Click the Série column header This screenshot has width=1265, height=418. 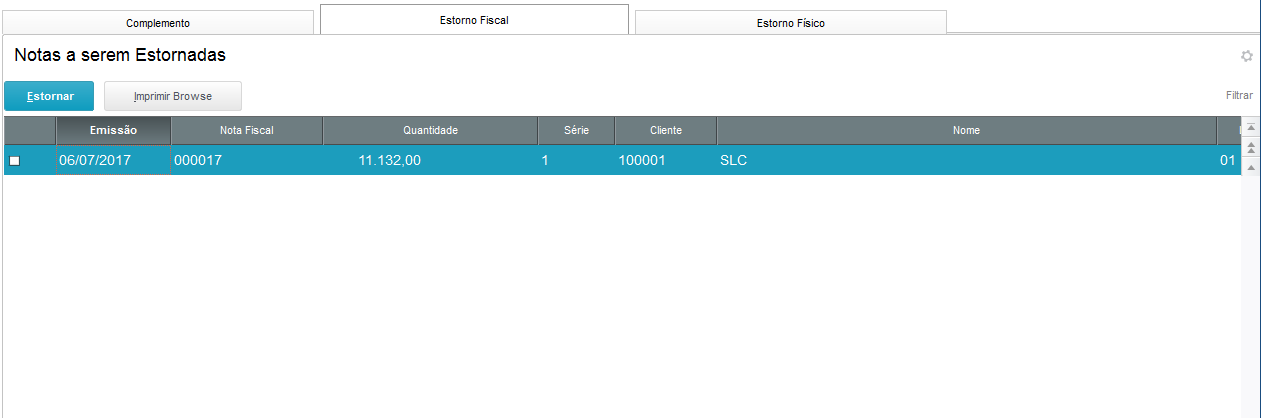click(576, 130)
